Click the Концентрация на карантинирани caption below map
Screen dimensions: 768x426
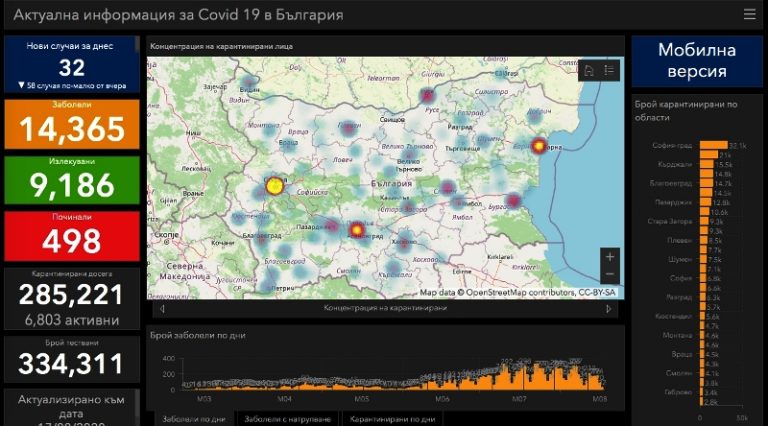385,308
